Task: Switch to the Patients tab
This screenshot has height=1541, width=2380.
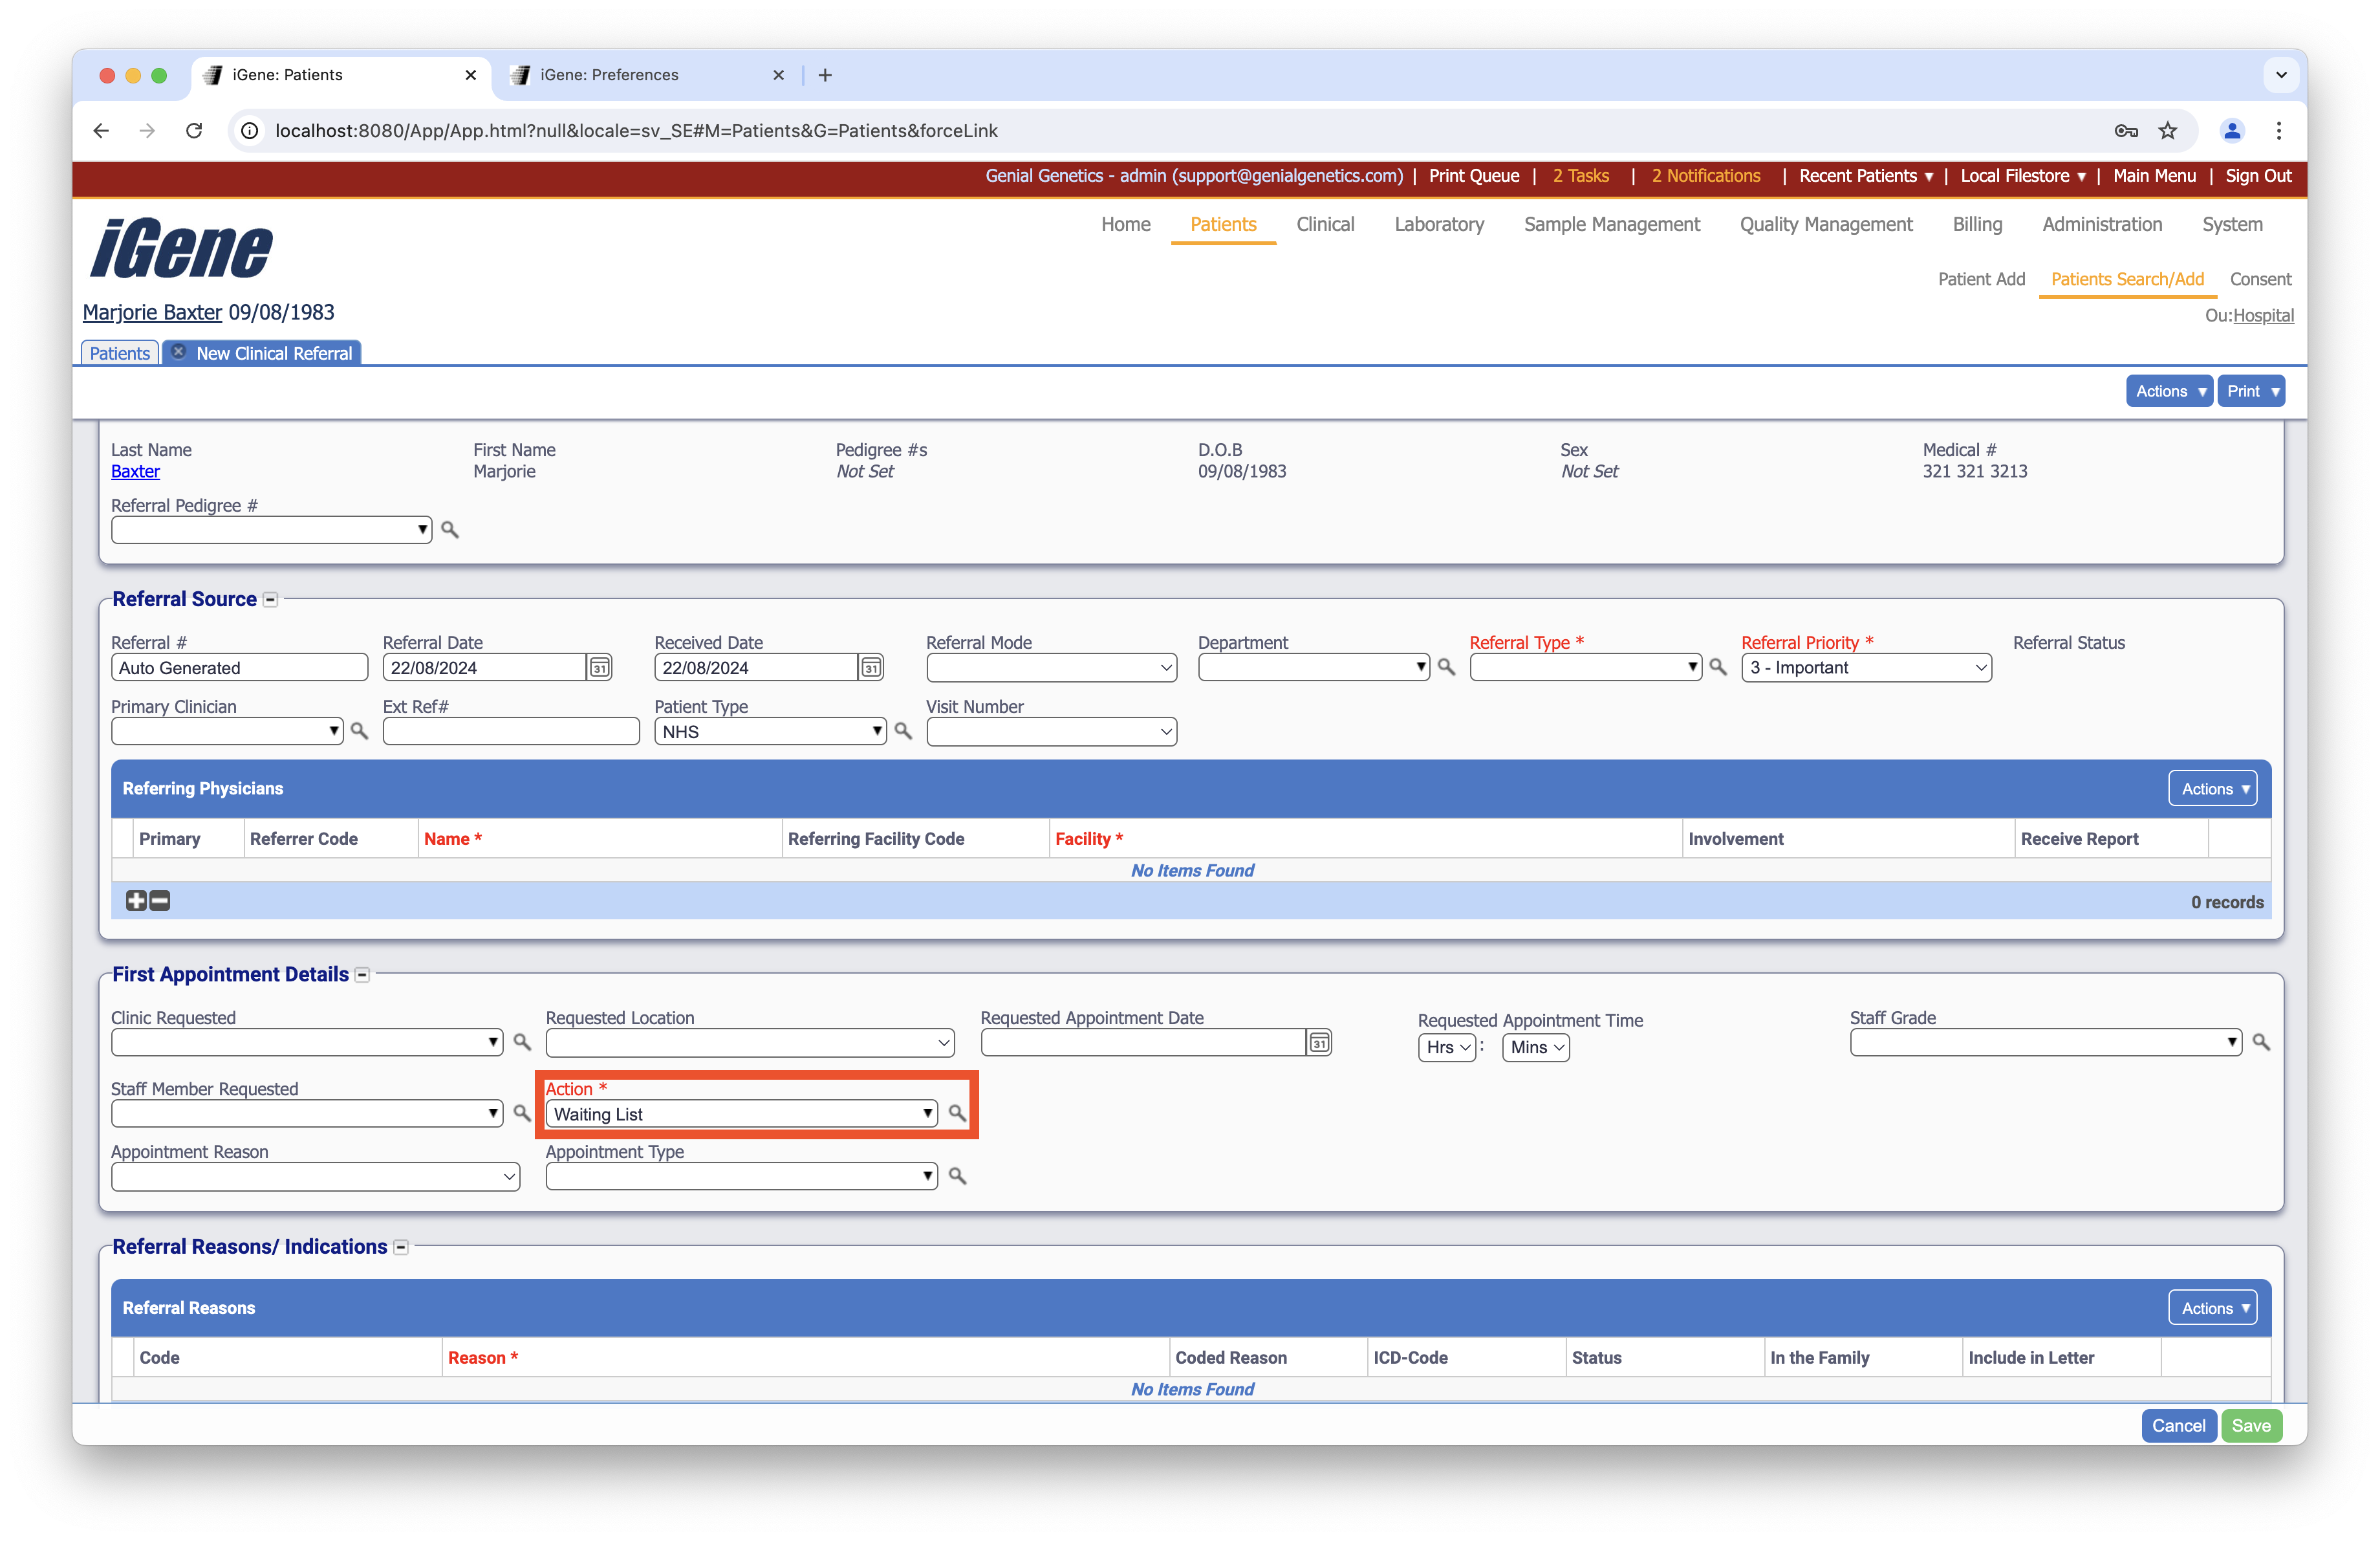Action: click(119, 353)
